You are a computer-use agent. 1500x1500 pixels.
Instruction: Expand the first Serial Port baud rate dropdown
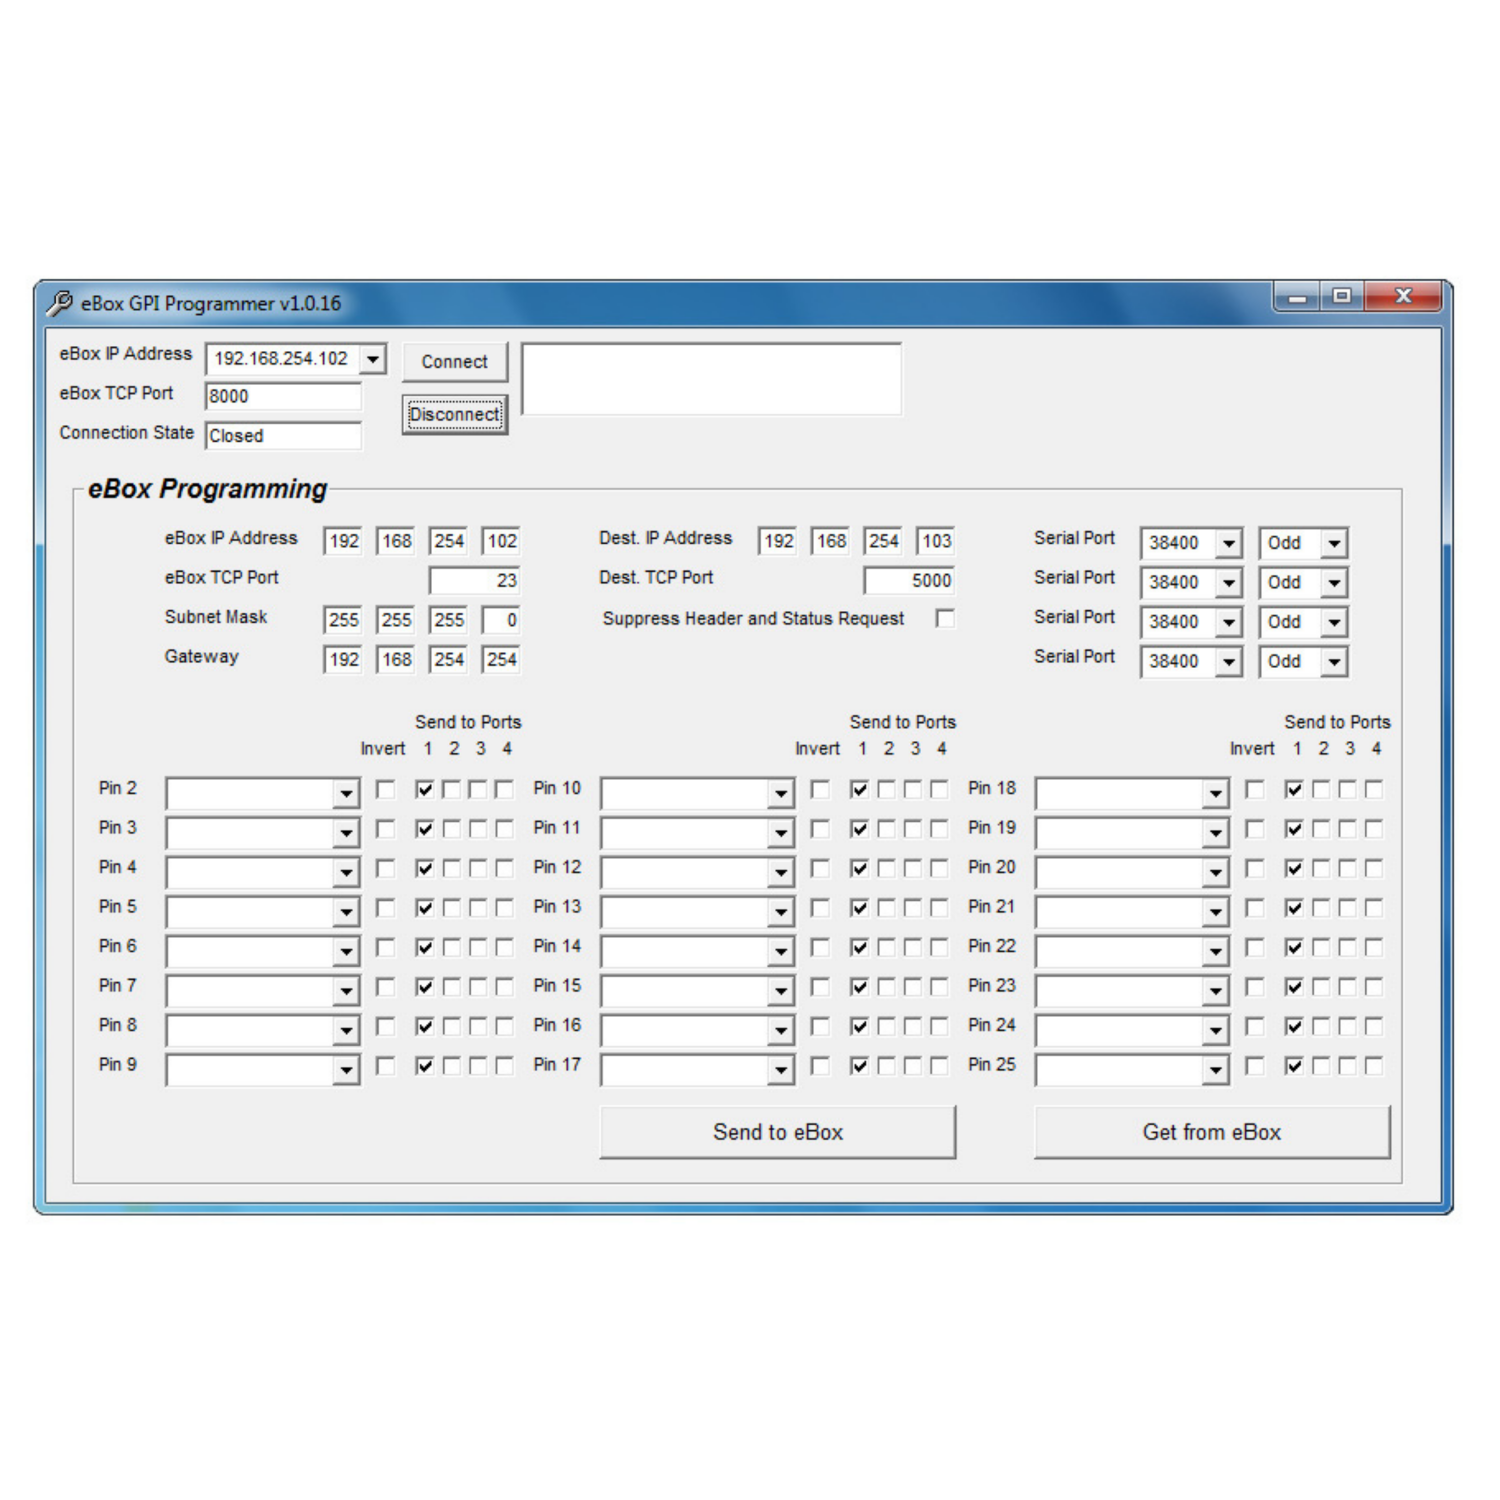tap(1229, 543)
